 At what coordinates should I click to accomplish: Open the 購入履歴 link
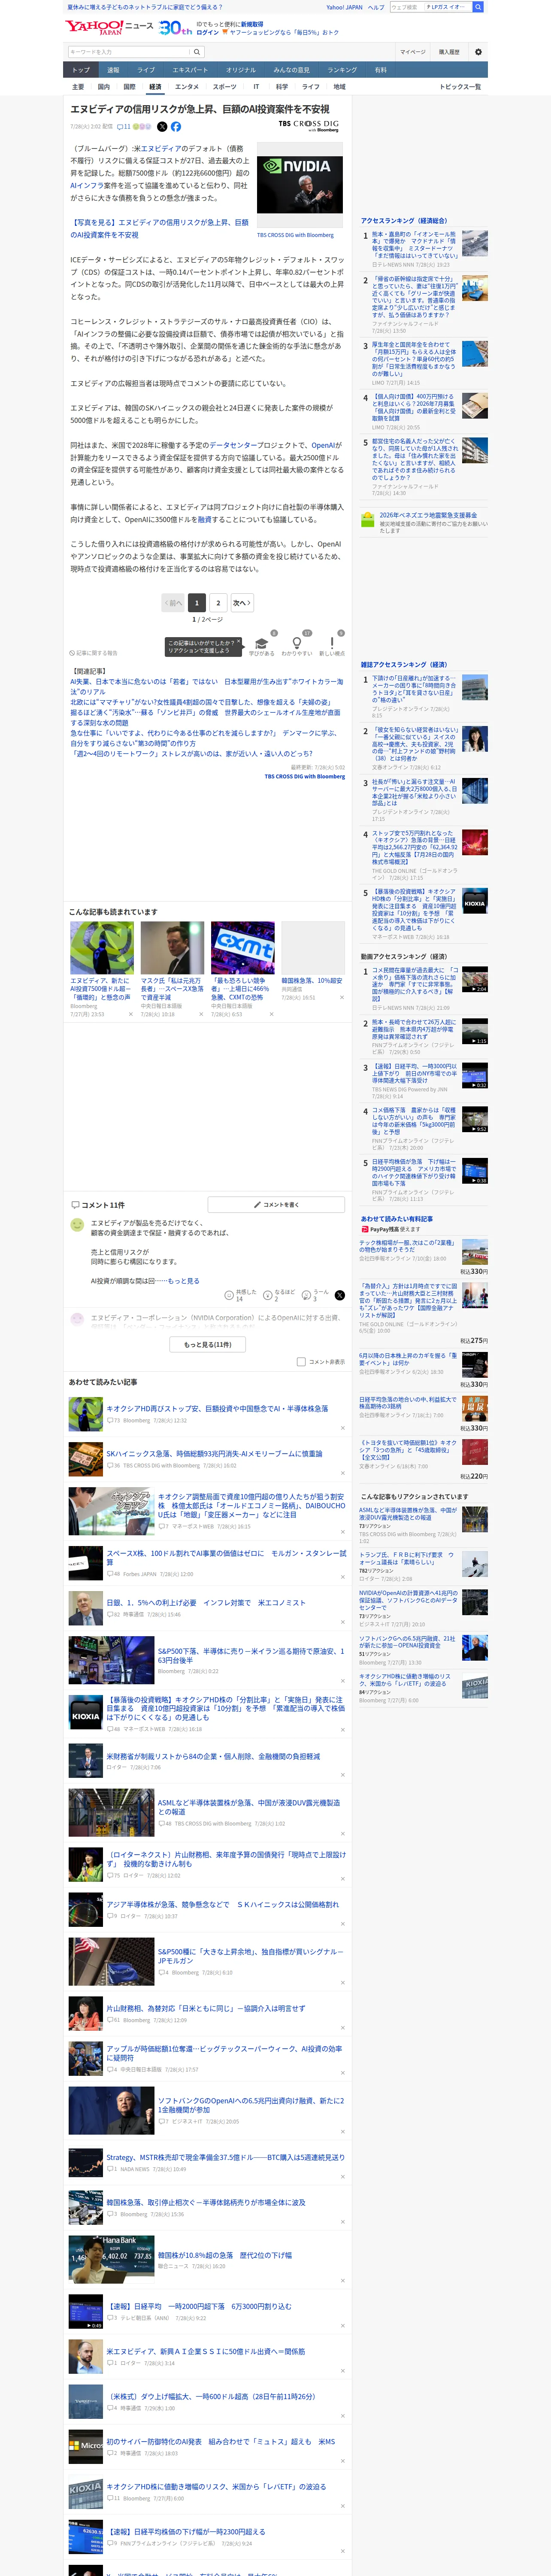[449, 52]
